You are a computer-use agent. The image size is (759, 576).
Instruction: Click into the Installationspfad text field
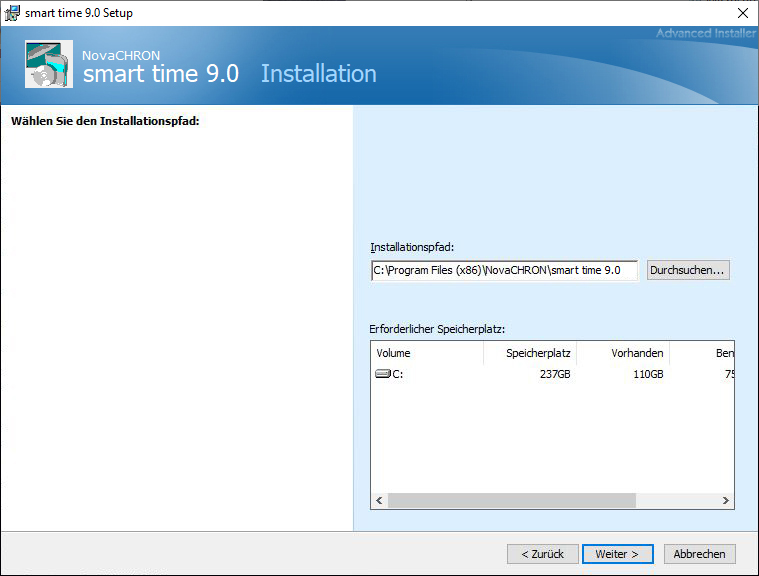pos(504,270)
